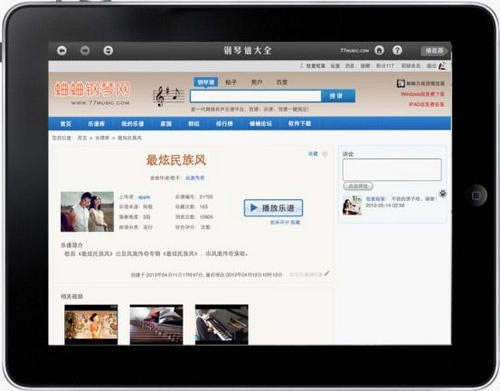Open the guzheng related video thumbnail

[156, 324]
